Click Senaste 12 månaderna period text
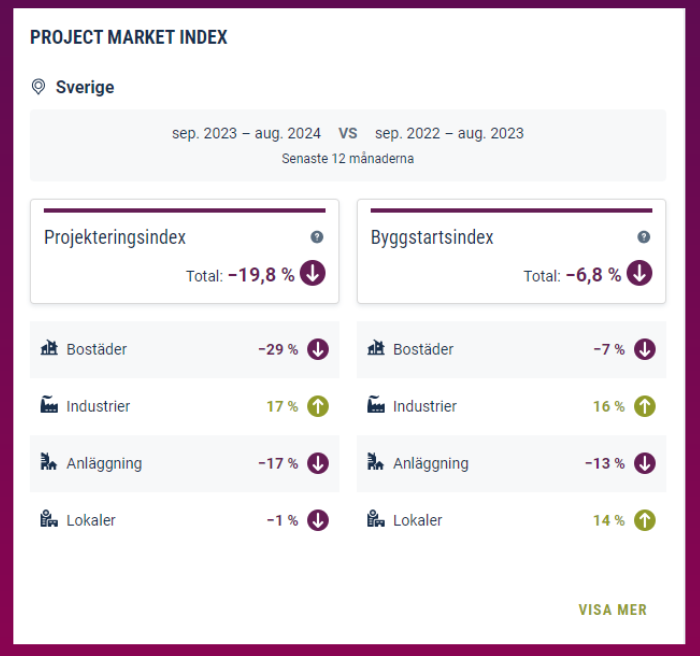 [x=348, y=159]
